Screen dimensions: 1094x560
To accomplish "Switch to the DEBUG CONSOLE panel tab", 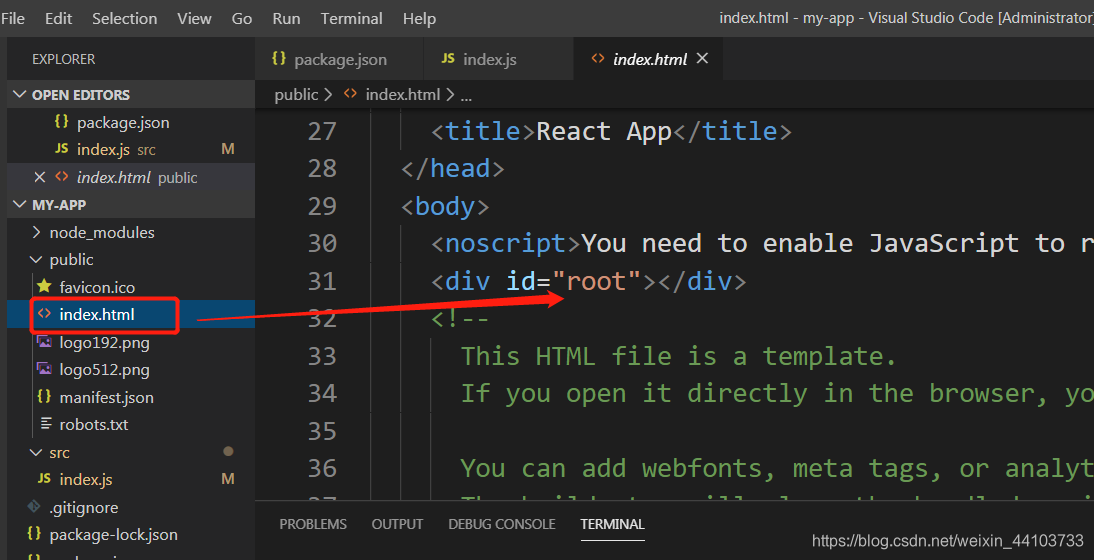I will coord(502,524).
